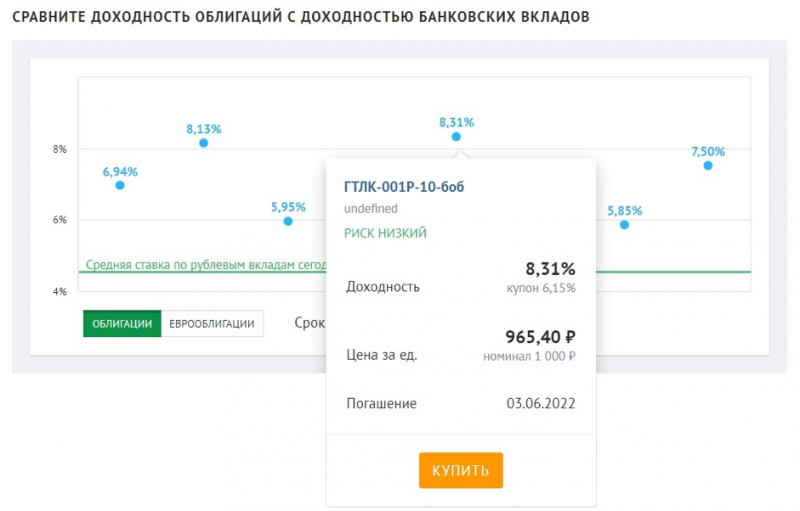This screenshot has width=800, height=511.
Task: Click the 'Срок' label beside the tabs
Action: 309,323
